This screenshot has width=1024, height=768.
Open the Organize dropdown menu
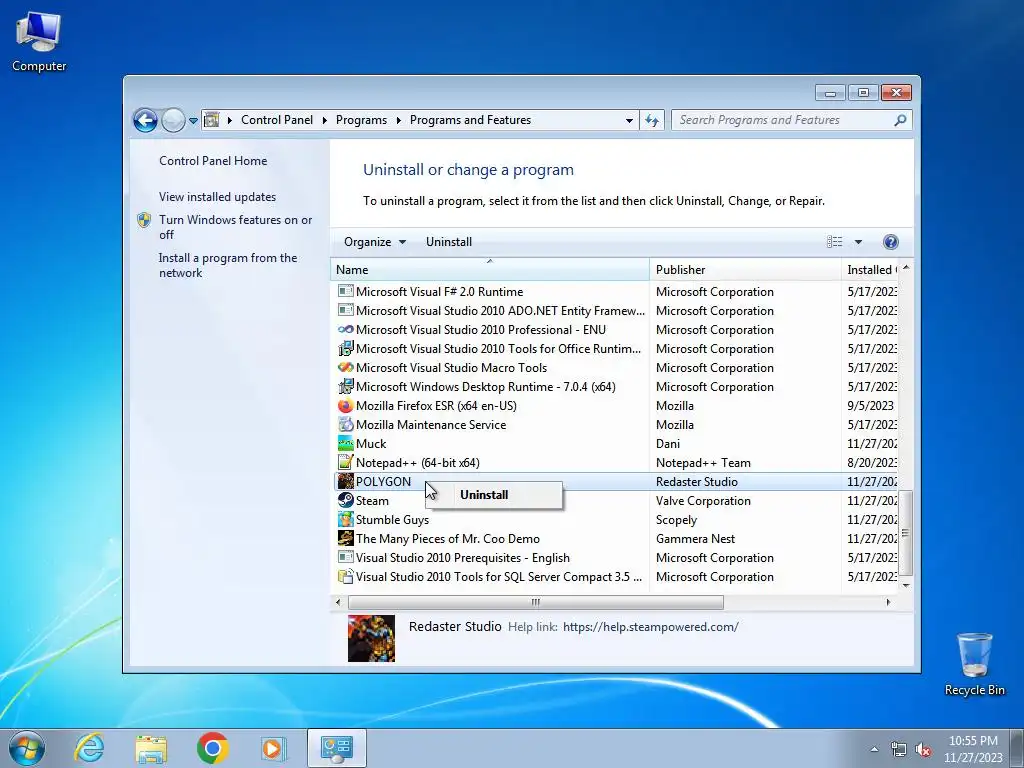click(x=375, y=242)
